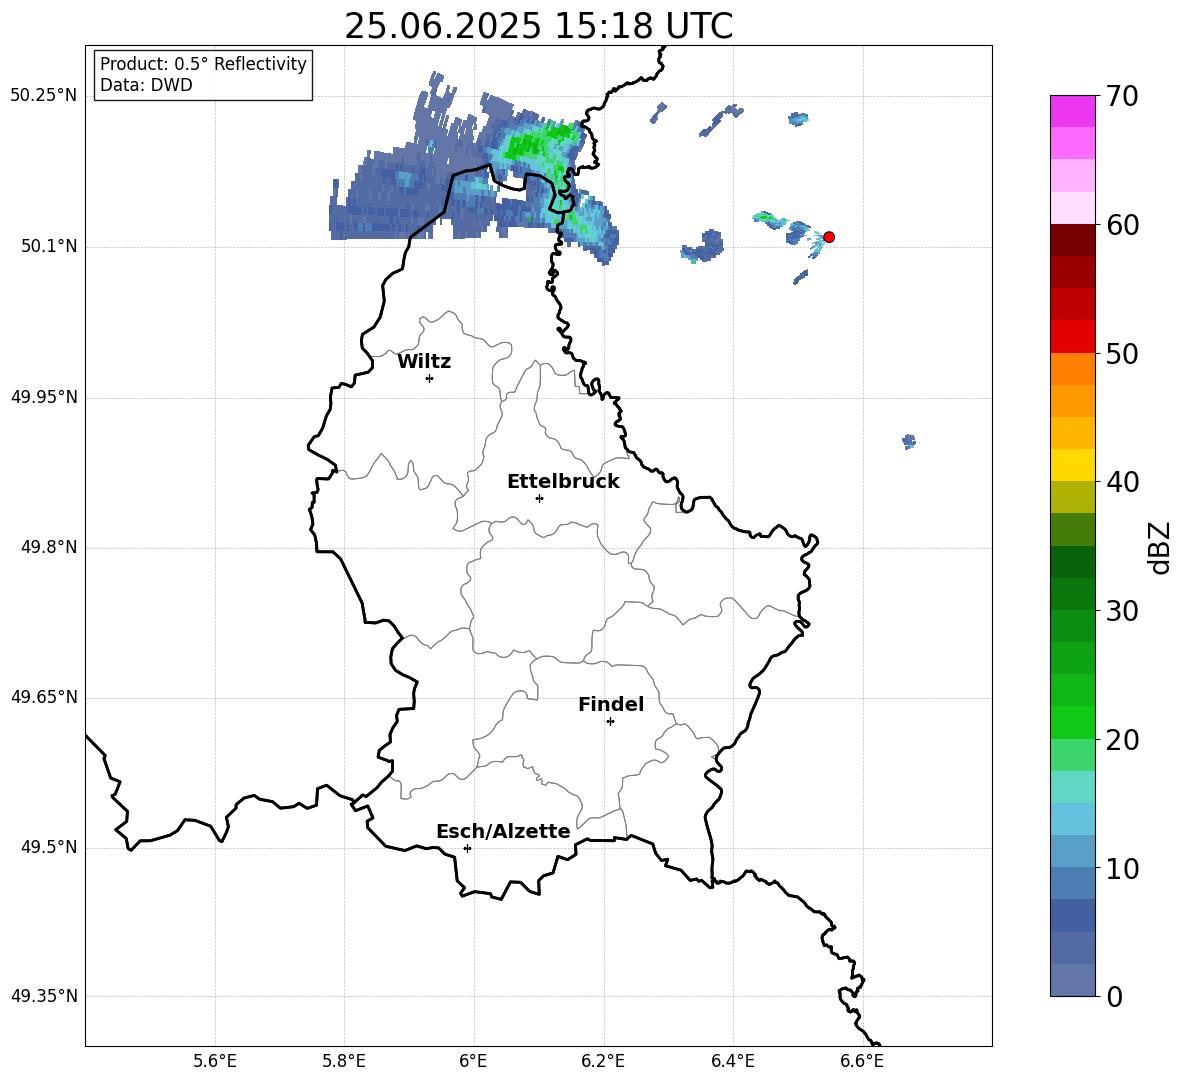1184x1081 pixels.
Task: Click the 5.6°E longitude label
Action: point(215,1061)
